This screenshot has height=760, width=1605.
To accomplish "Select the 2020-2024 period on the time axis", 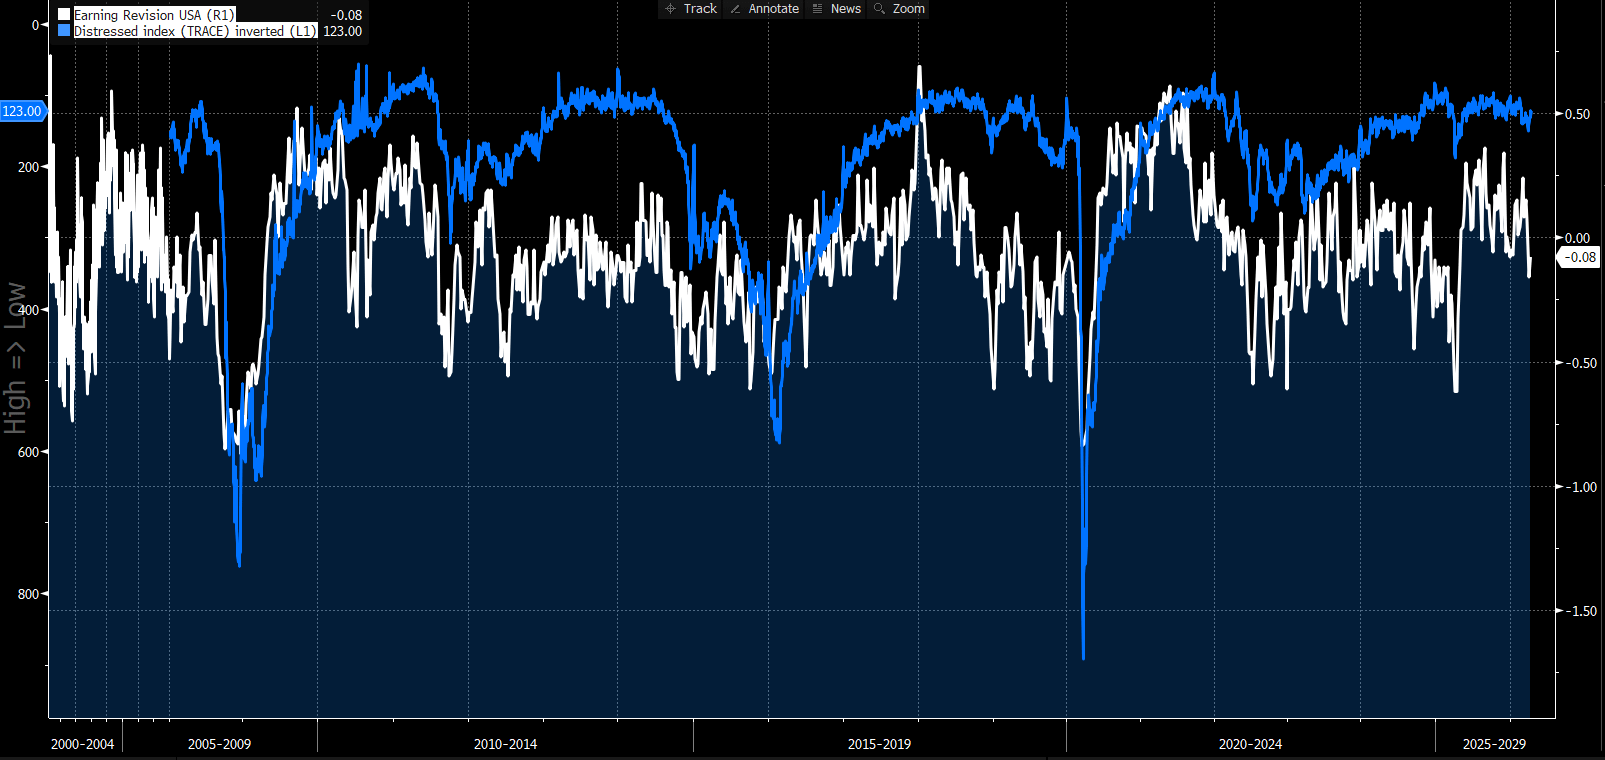I will [x=1250, y=744].
